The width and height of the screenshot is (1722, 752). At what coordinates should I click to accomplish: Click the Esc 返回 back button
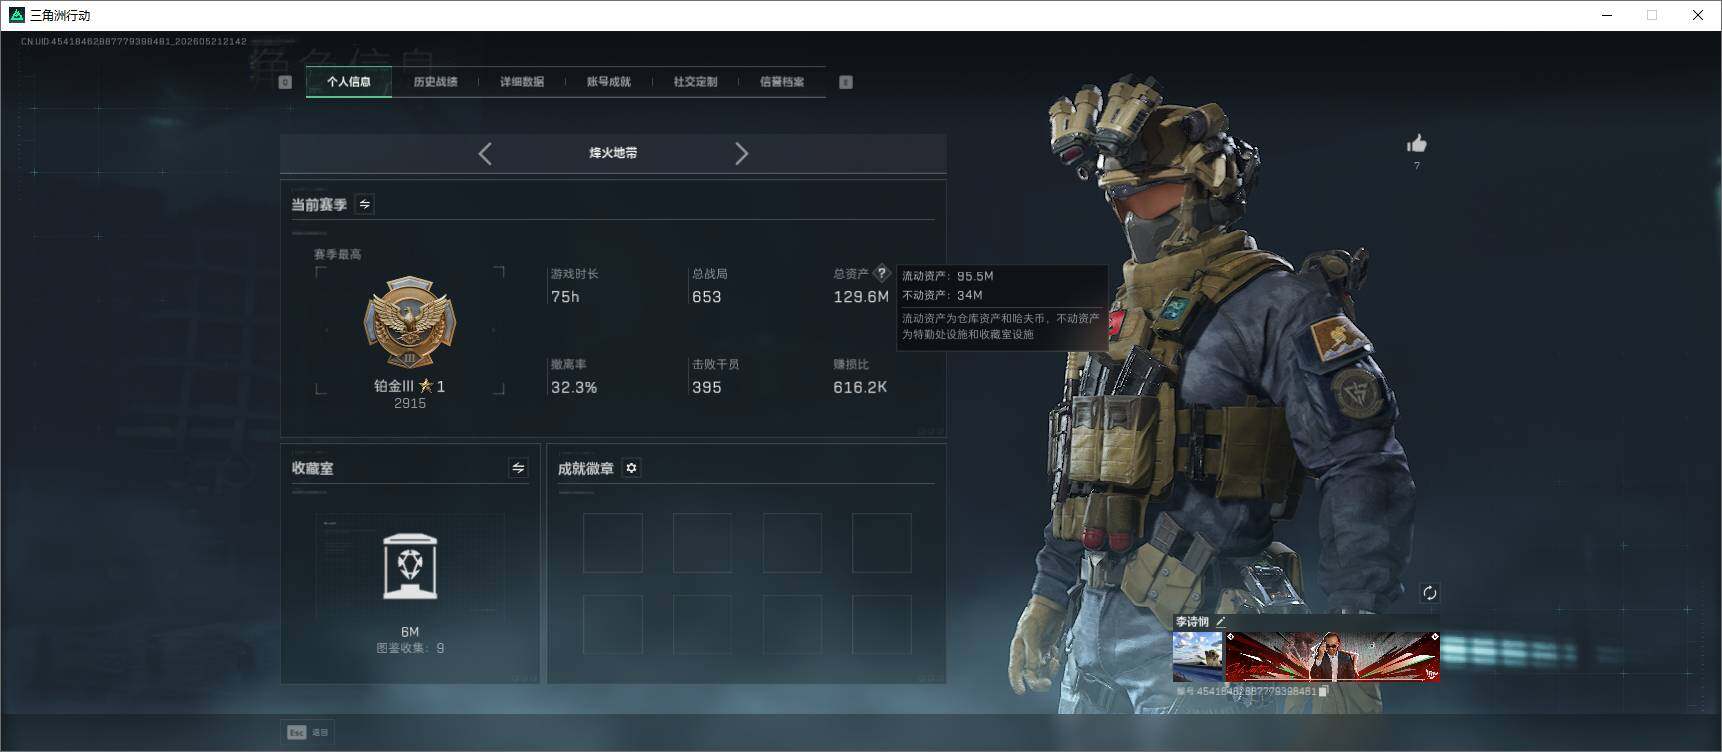click(308, 732)
